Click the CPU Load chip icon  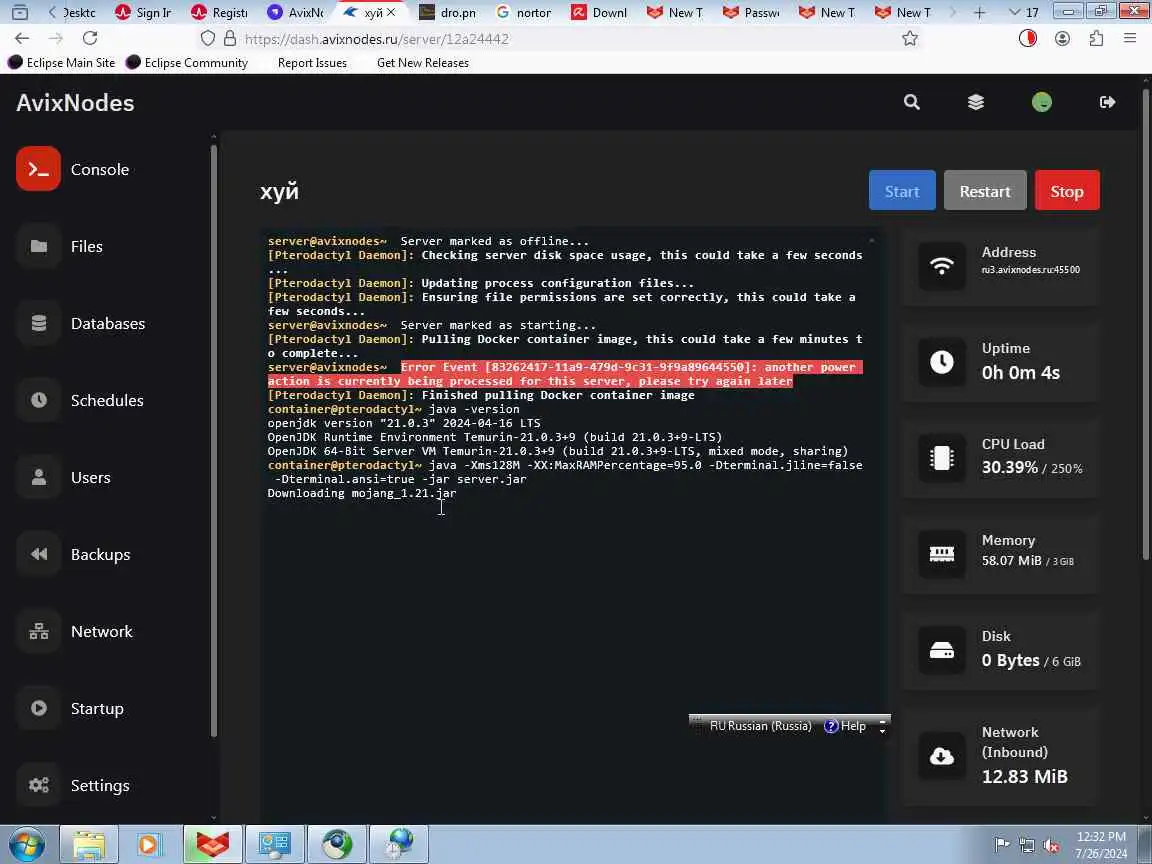[x=942, y=458]
